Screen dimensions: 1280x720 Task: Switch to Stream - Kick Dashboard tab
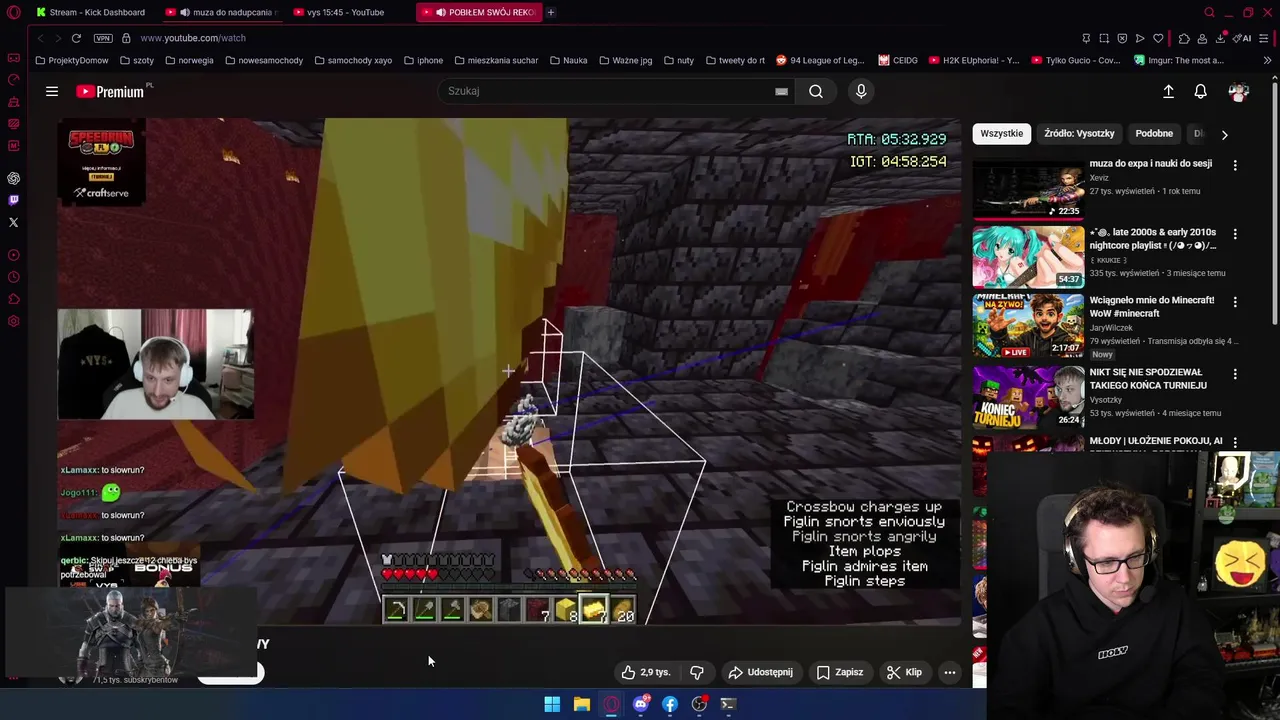(x=90, y=12)
